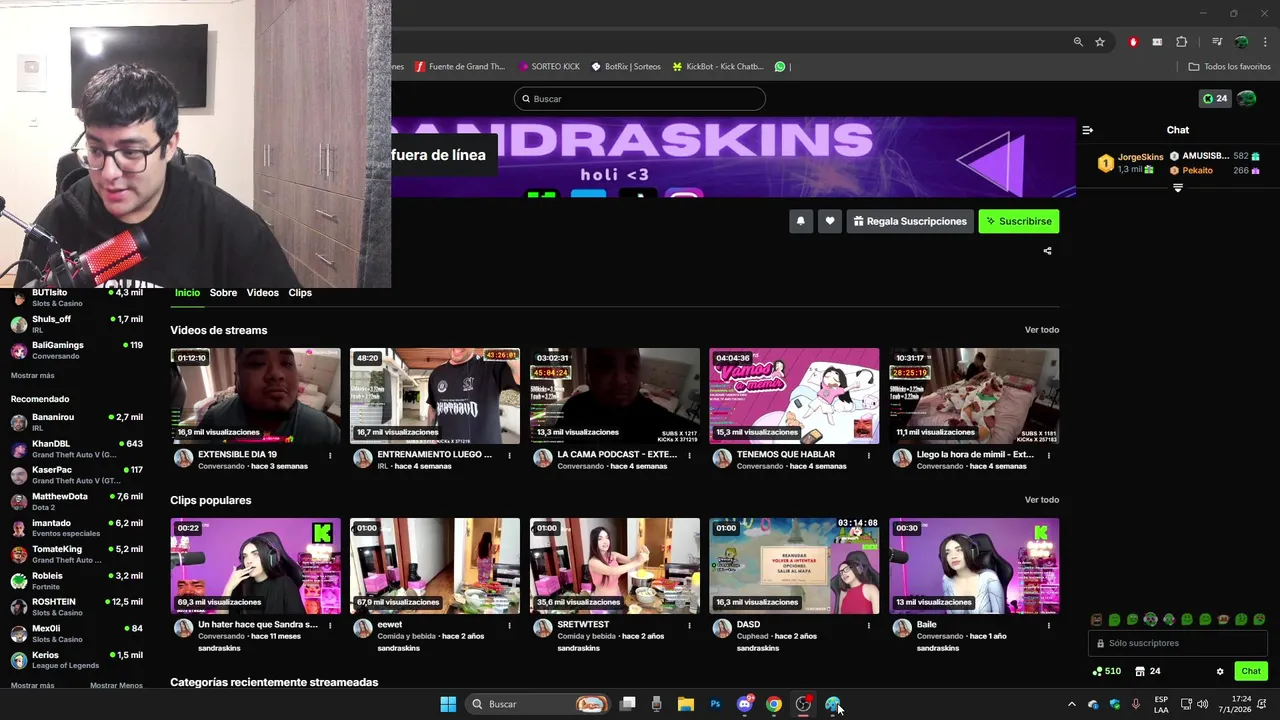The height and width of the screenshot is (720, 1280).
Task: Open Chrome extensions puzzle icon
Action: [x=1182, y=42]
